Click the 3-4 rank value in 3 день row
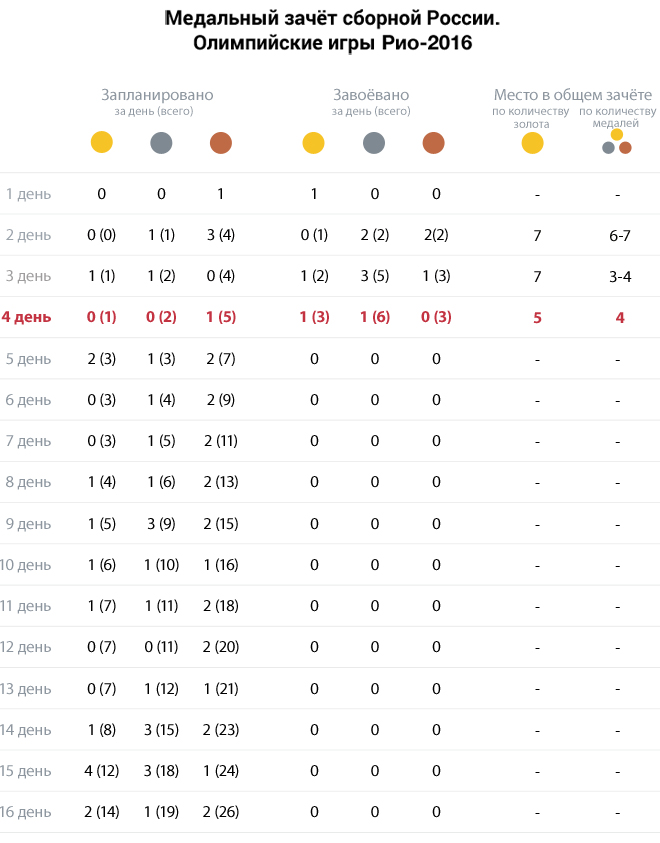The height and width of the screenshot is (843, 660). [620, 277]
